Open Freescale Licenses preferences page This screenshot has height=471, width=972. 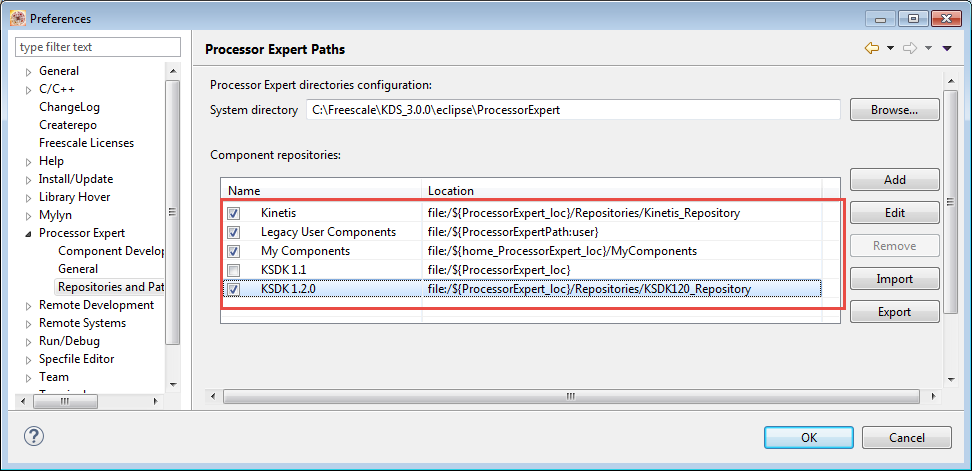pyautogui.click(x=86, y=143)
